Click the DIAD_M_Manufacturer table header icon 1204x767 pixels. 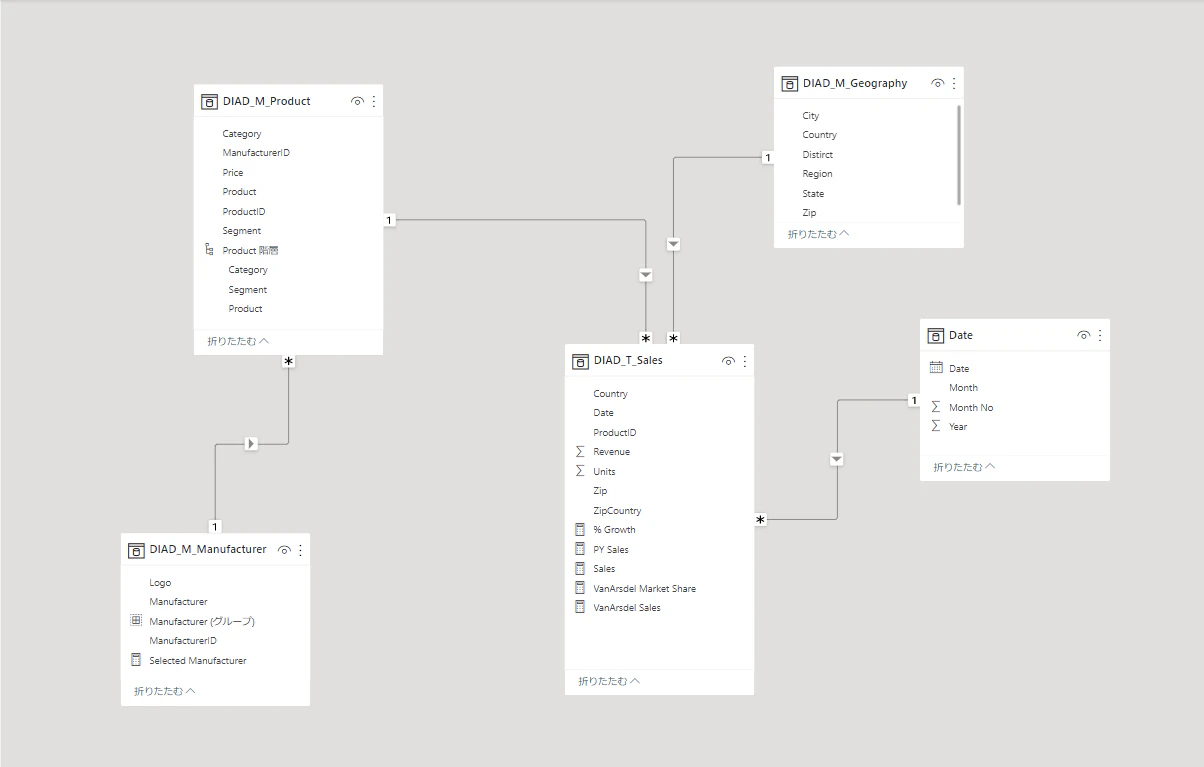(136, 549)
